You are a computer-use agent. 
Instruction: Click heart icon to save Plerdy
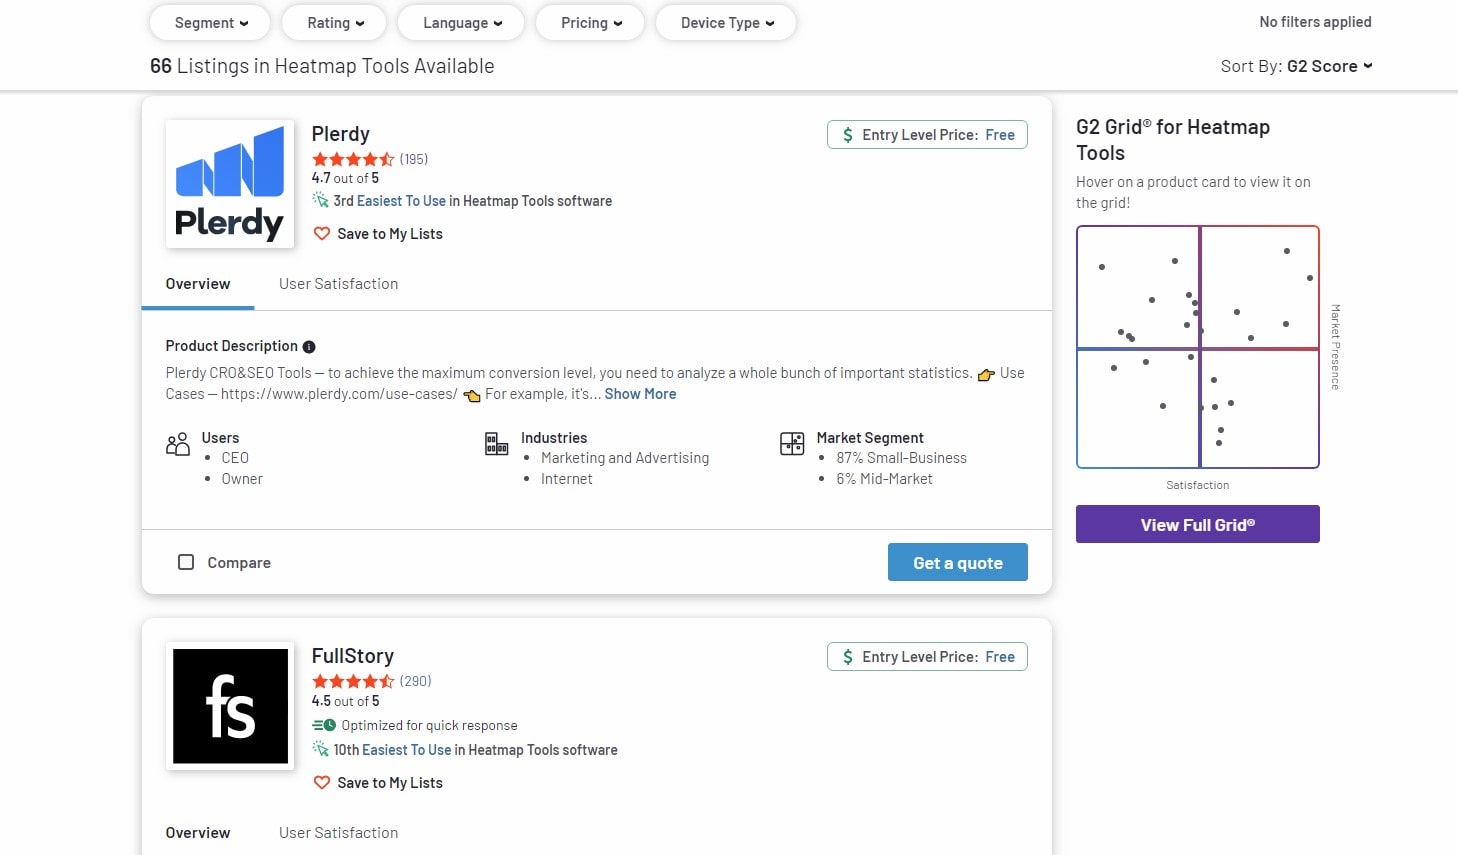pos(322,234)
